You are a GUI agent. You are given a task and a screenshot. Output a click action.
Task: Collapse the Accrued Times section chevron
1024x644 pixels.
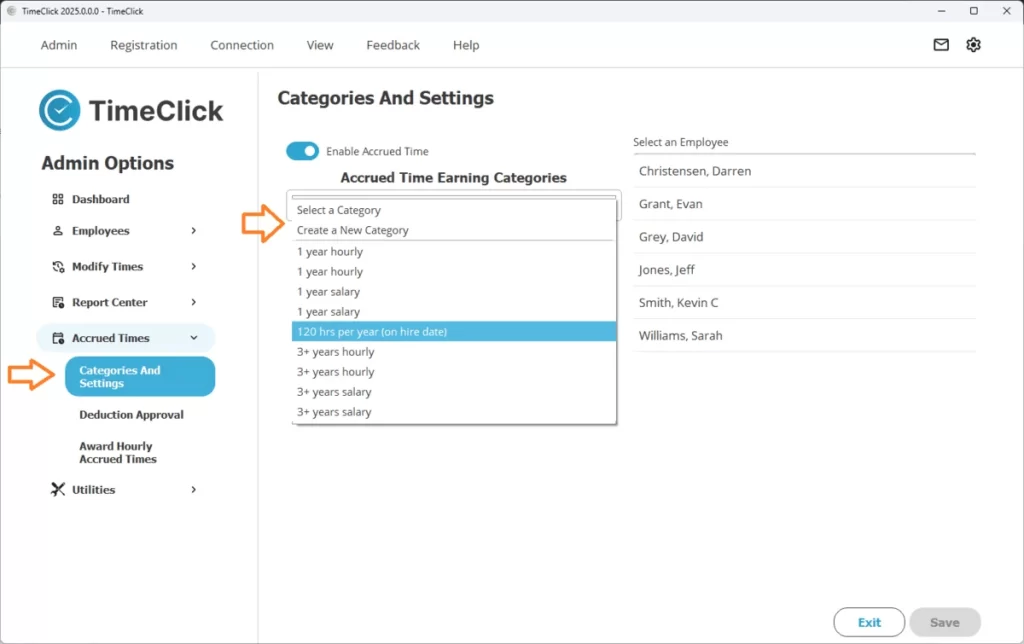tap(193, 338)
